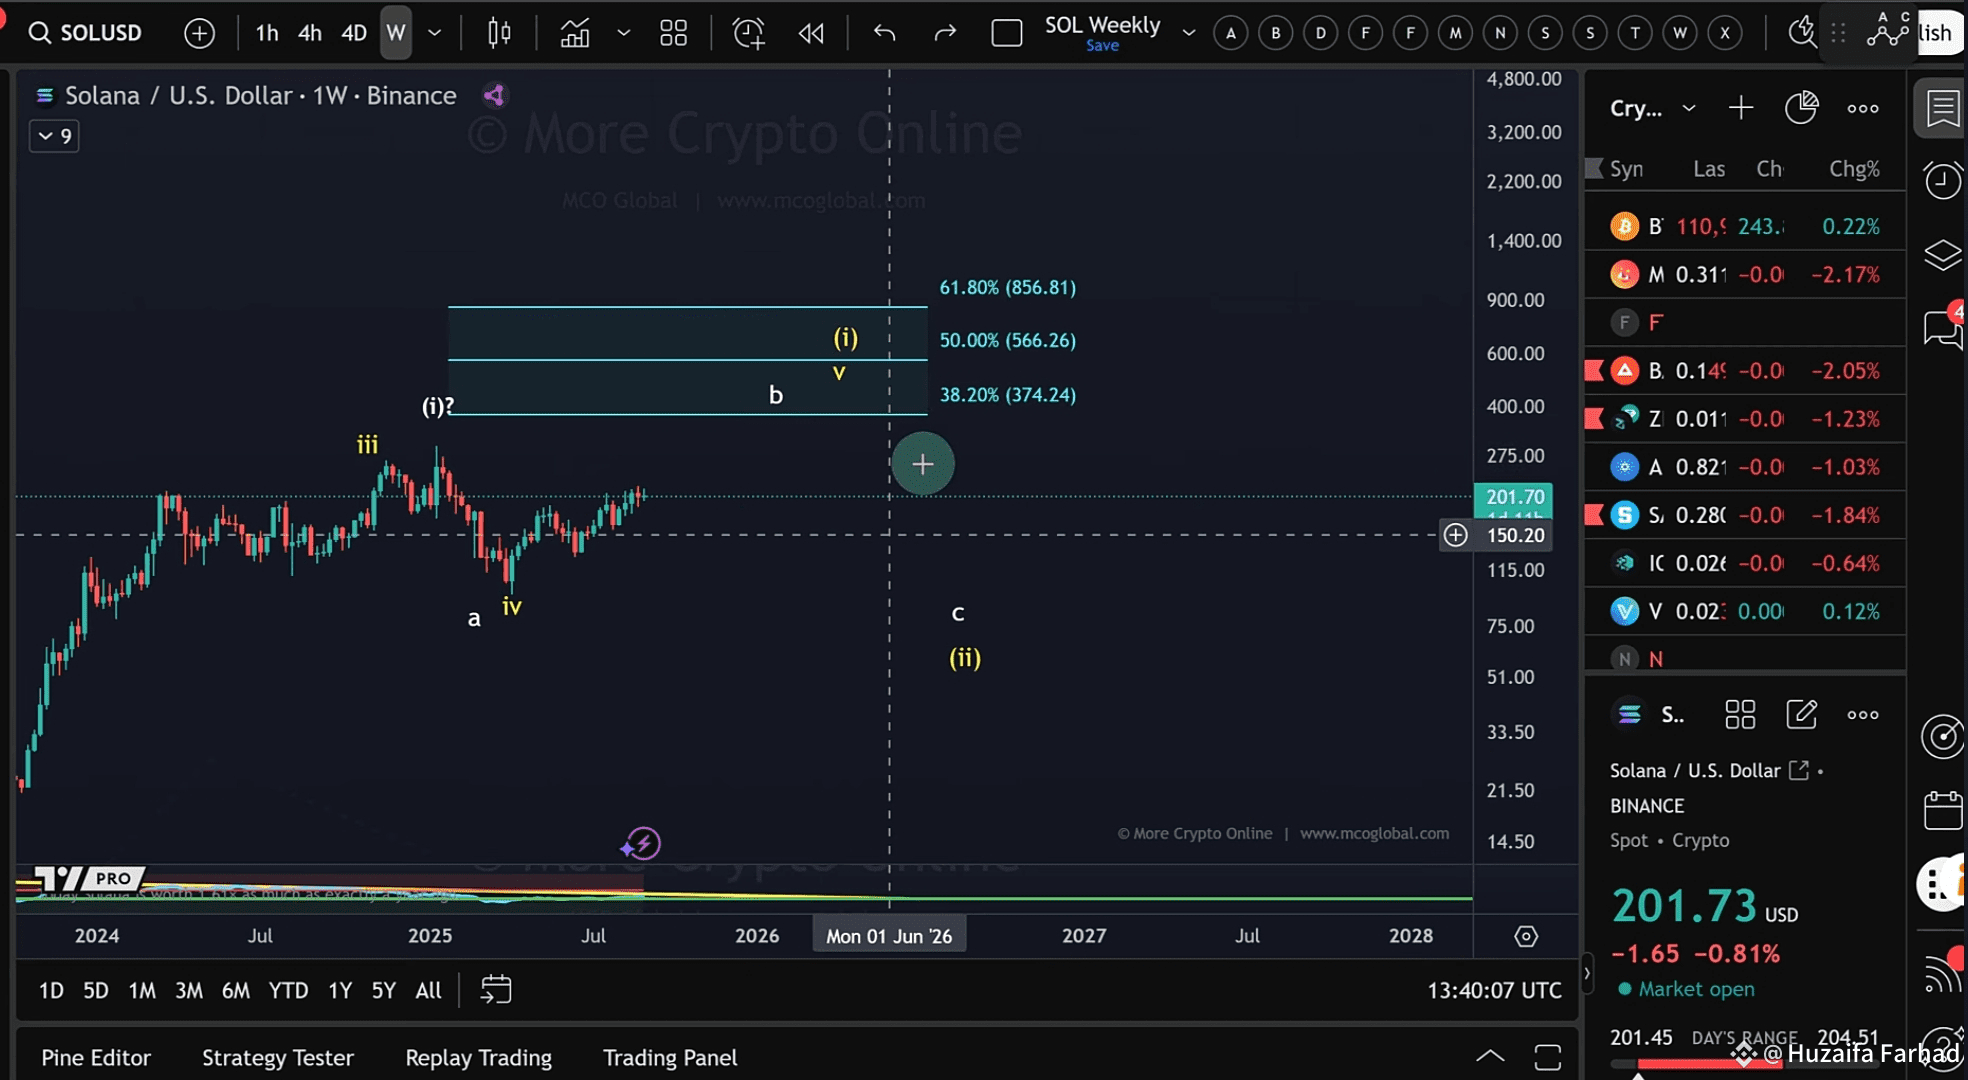Click the layout square icon
This screenshot has width=1968, height=1080.
[1006, 33]
